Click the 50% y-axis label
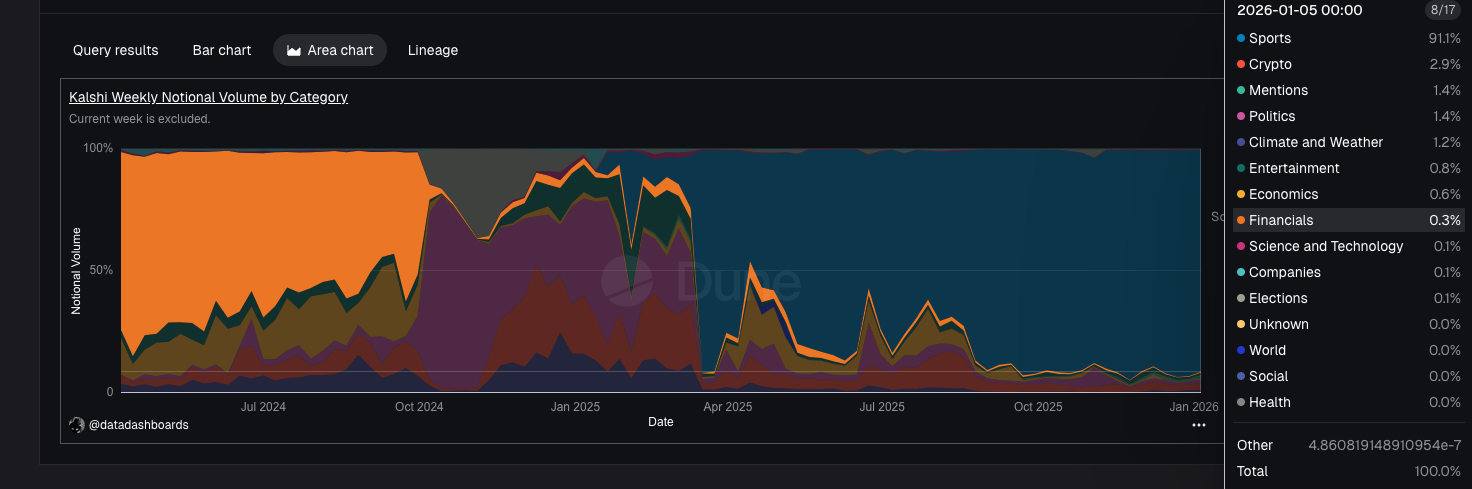 coord(102,270)
